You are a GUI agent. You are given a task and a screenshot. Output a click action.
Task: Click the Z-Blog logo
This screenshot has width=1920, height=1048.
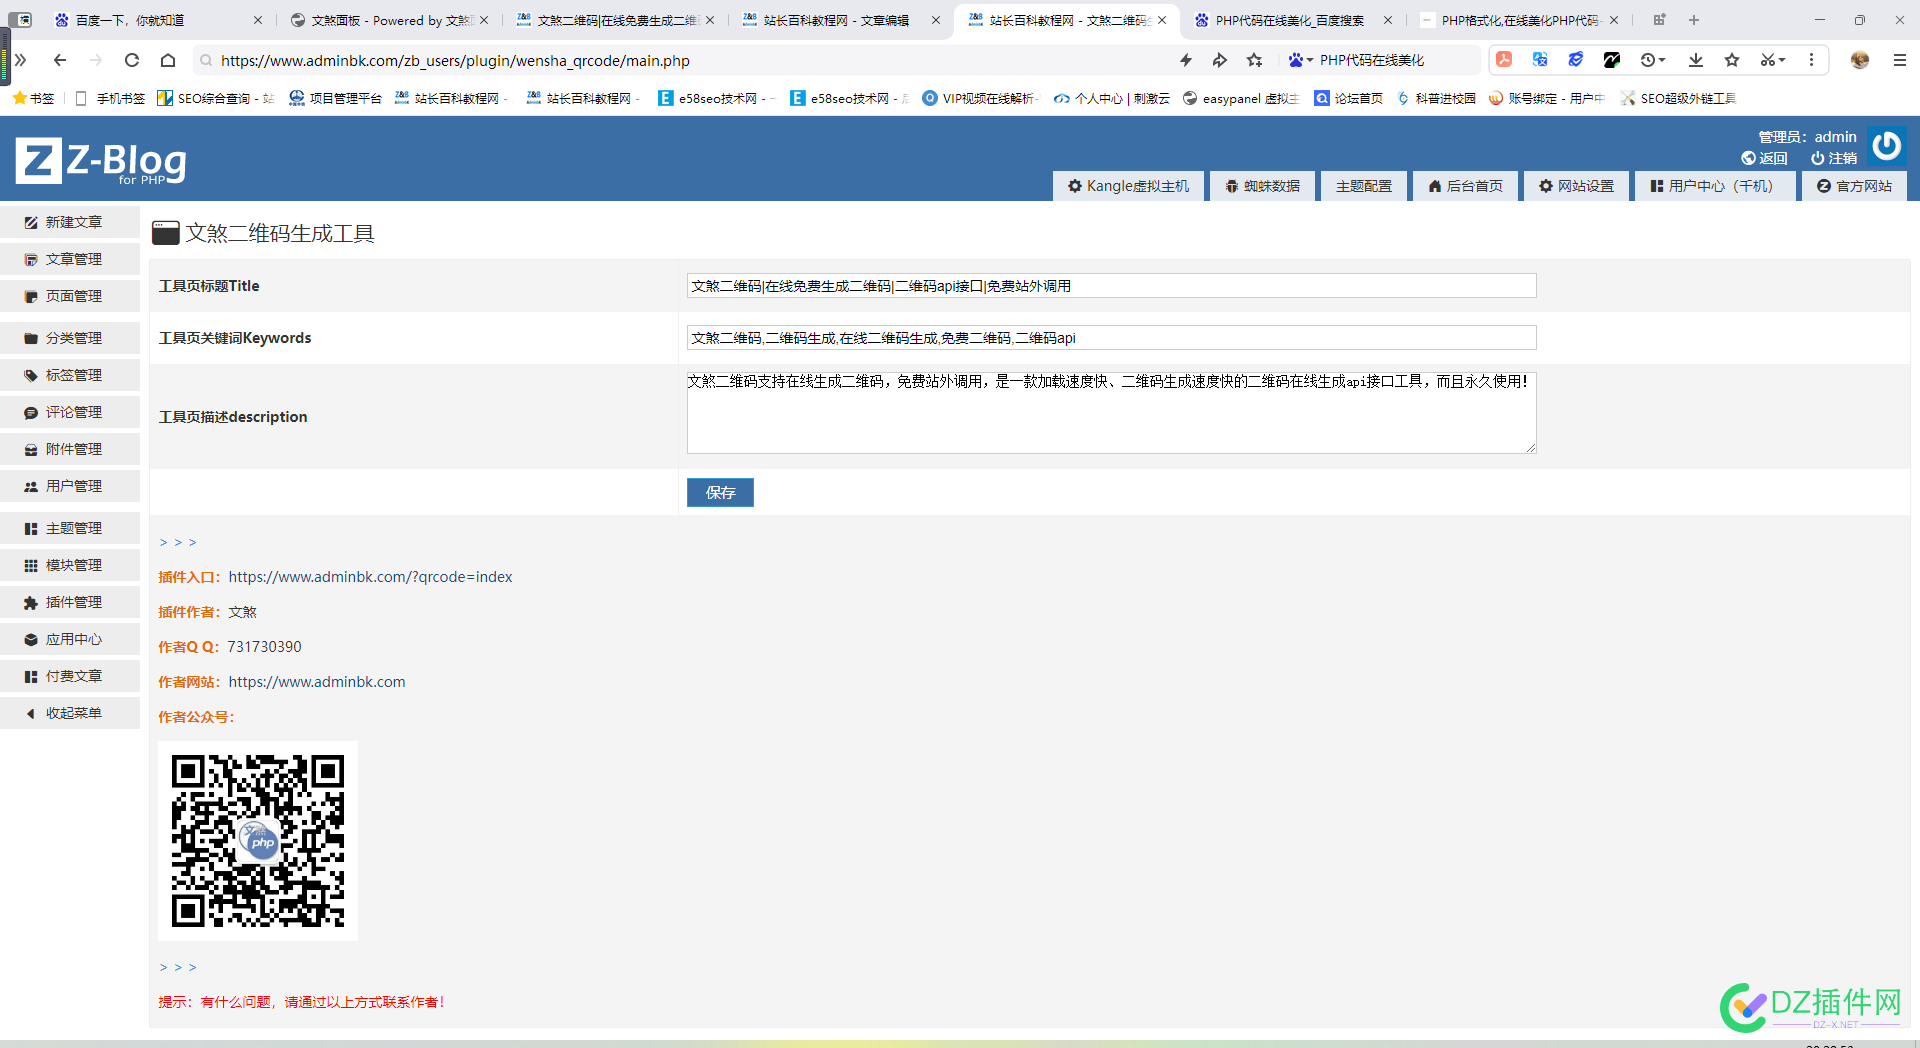click(101, 161)
